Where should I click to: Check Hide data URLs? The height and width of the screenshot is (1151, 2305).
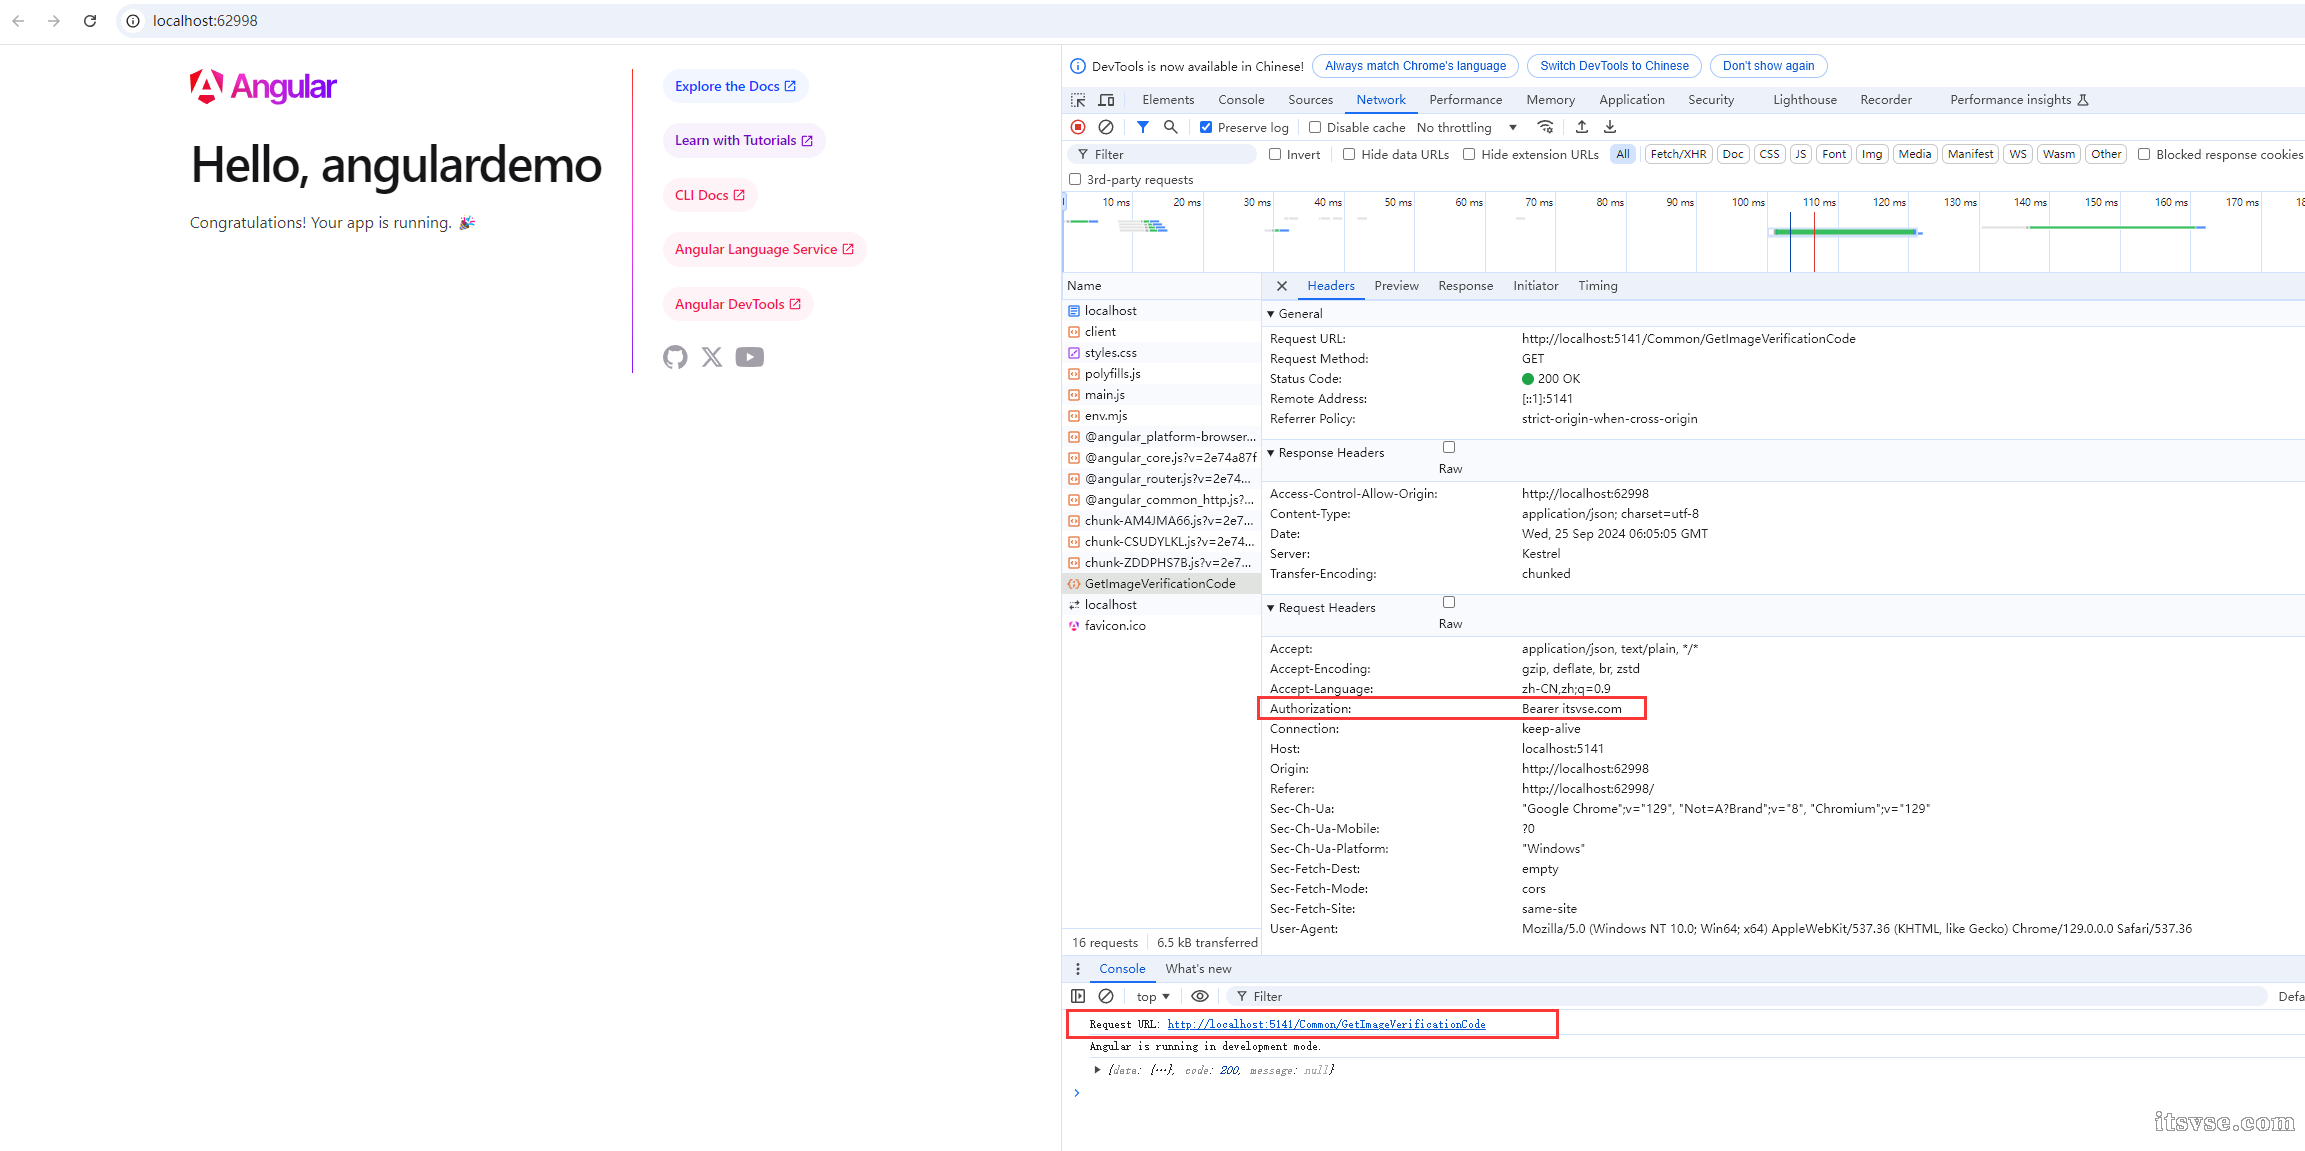pos(1349,154)
